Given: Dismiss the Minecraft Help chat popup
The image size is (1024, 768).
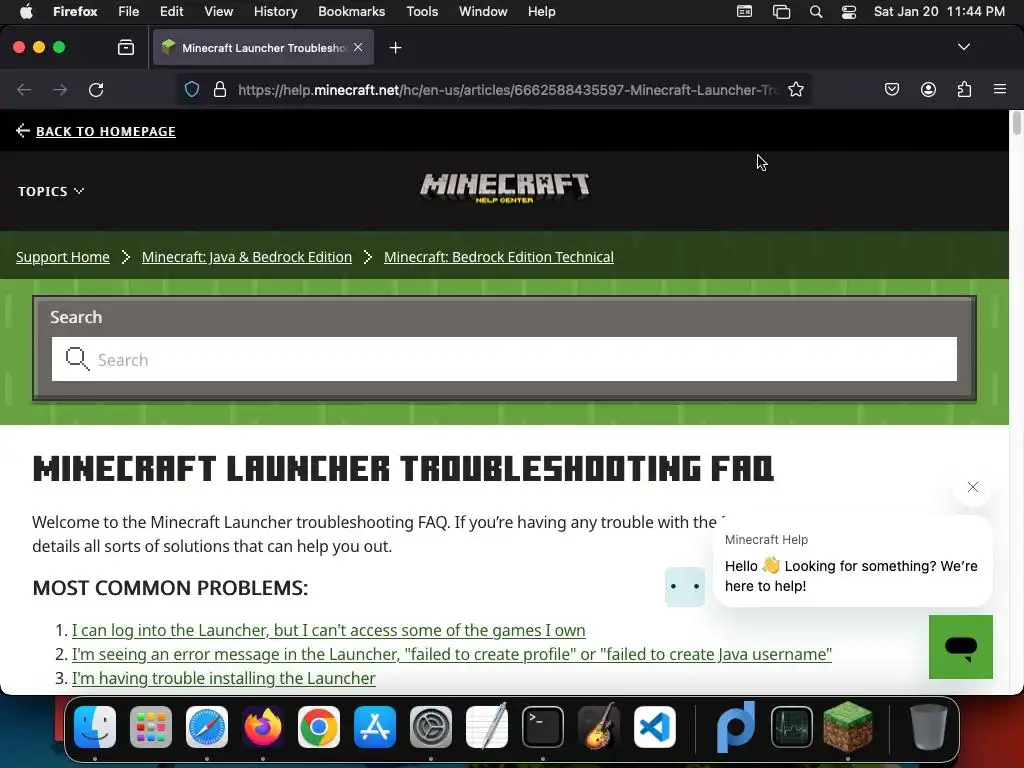Looking at the screenshot, I should pyautogui.click(x=973, y=487).
